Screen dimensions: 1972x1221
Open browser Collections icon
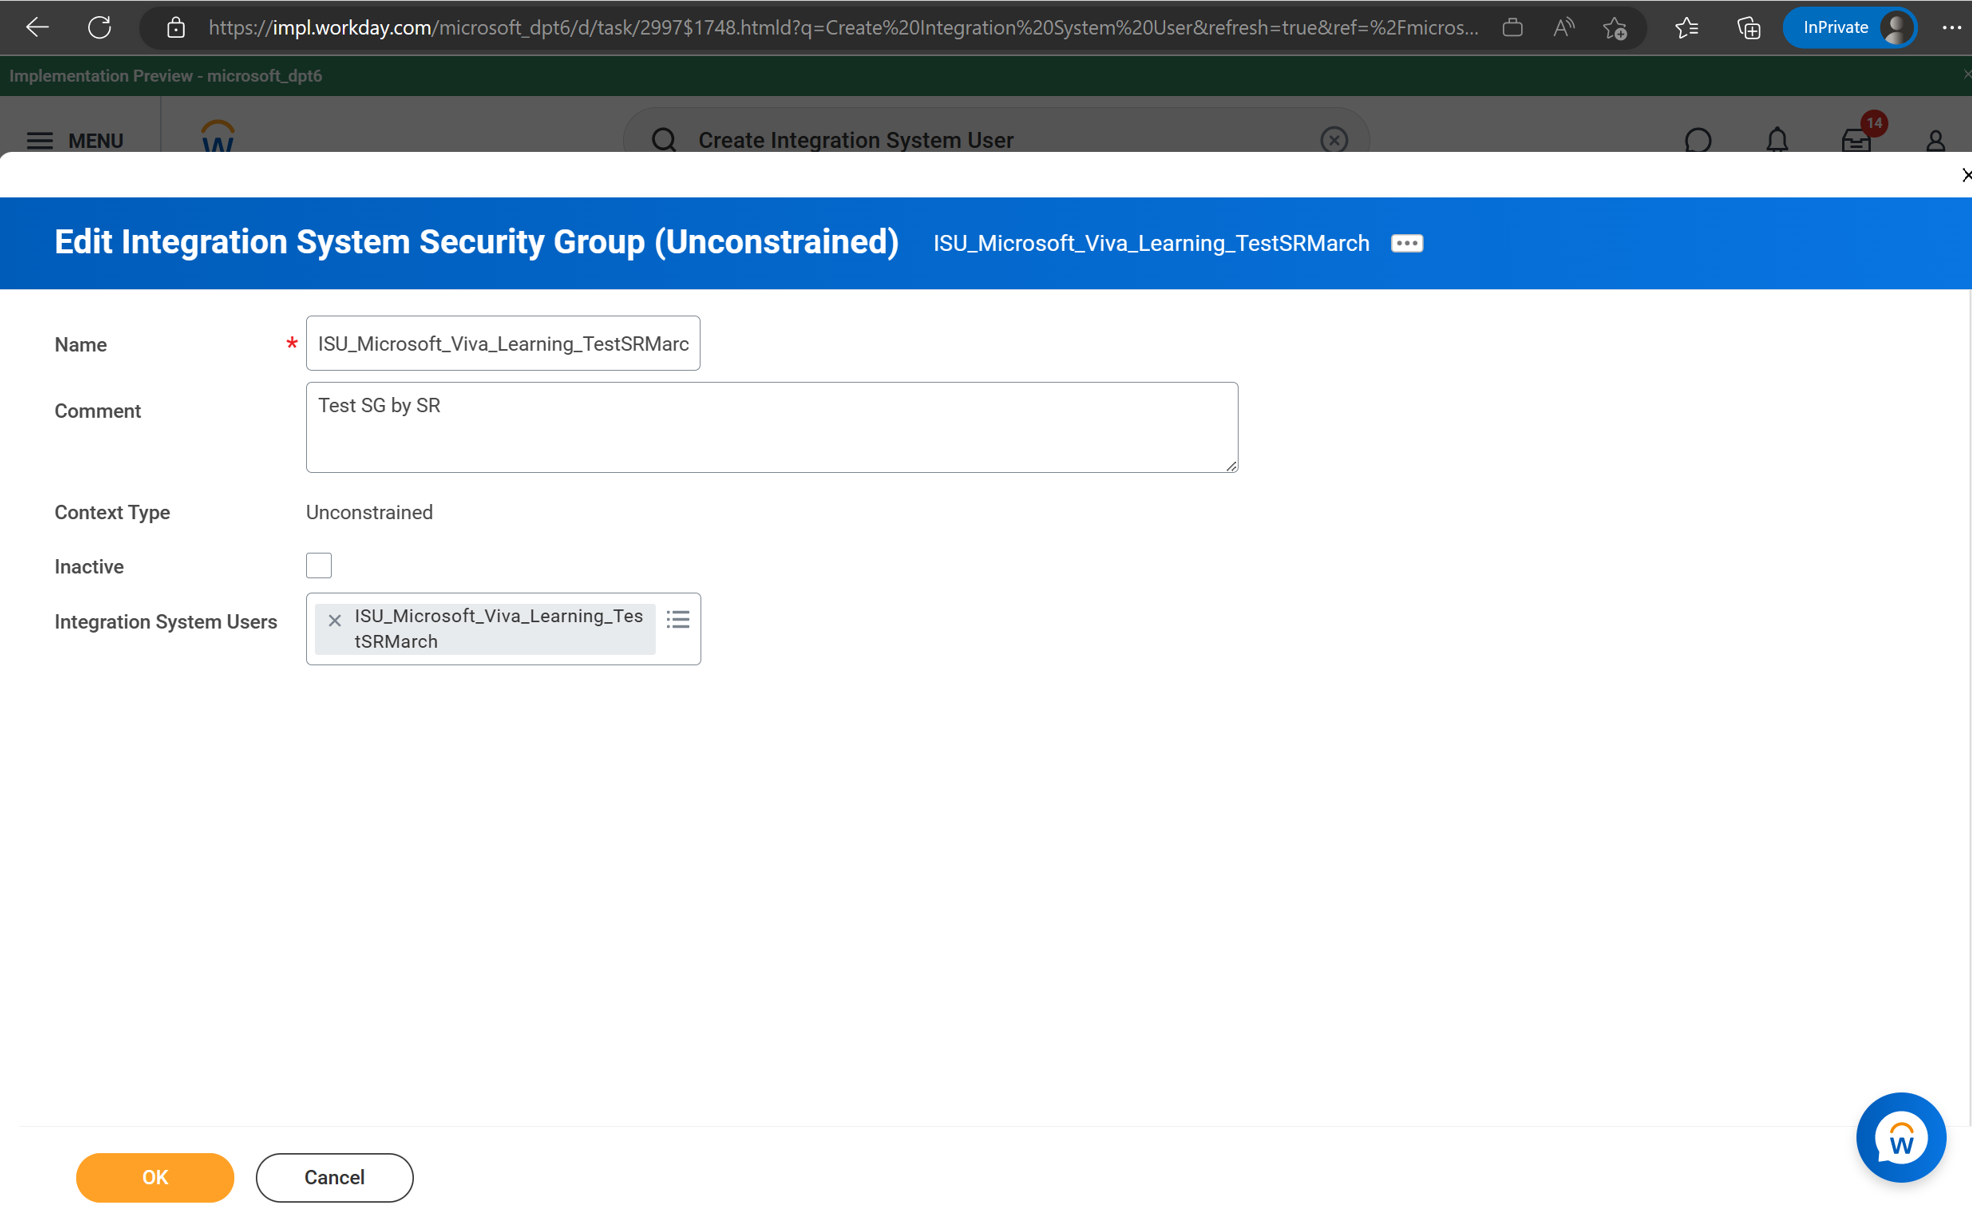tap(1748, 28)
